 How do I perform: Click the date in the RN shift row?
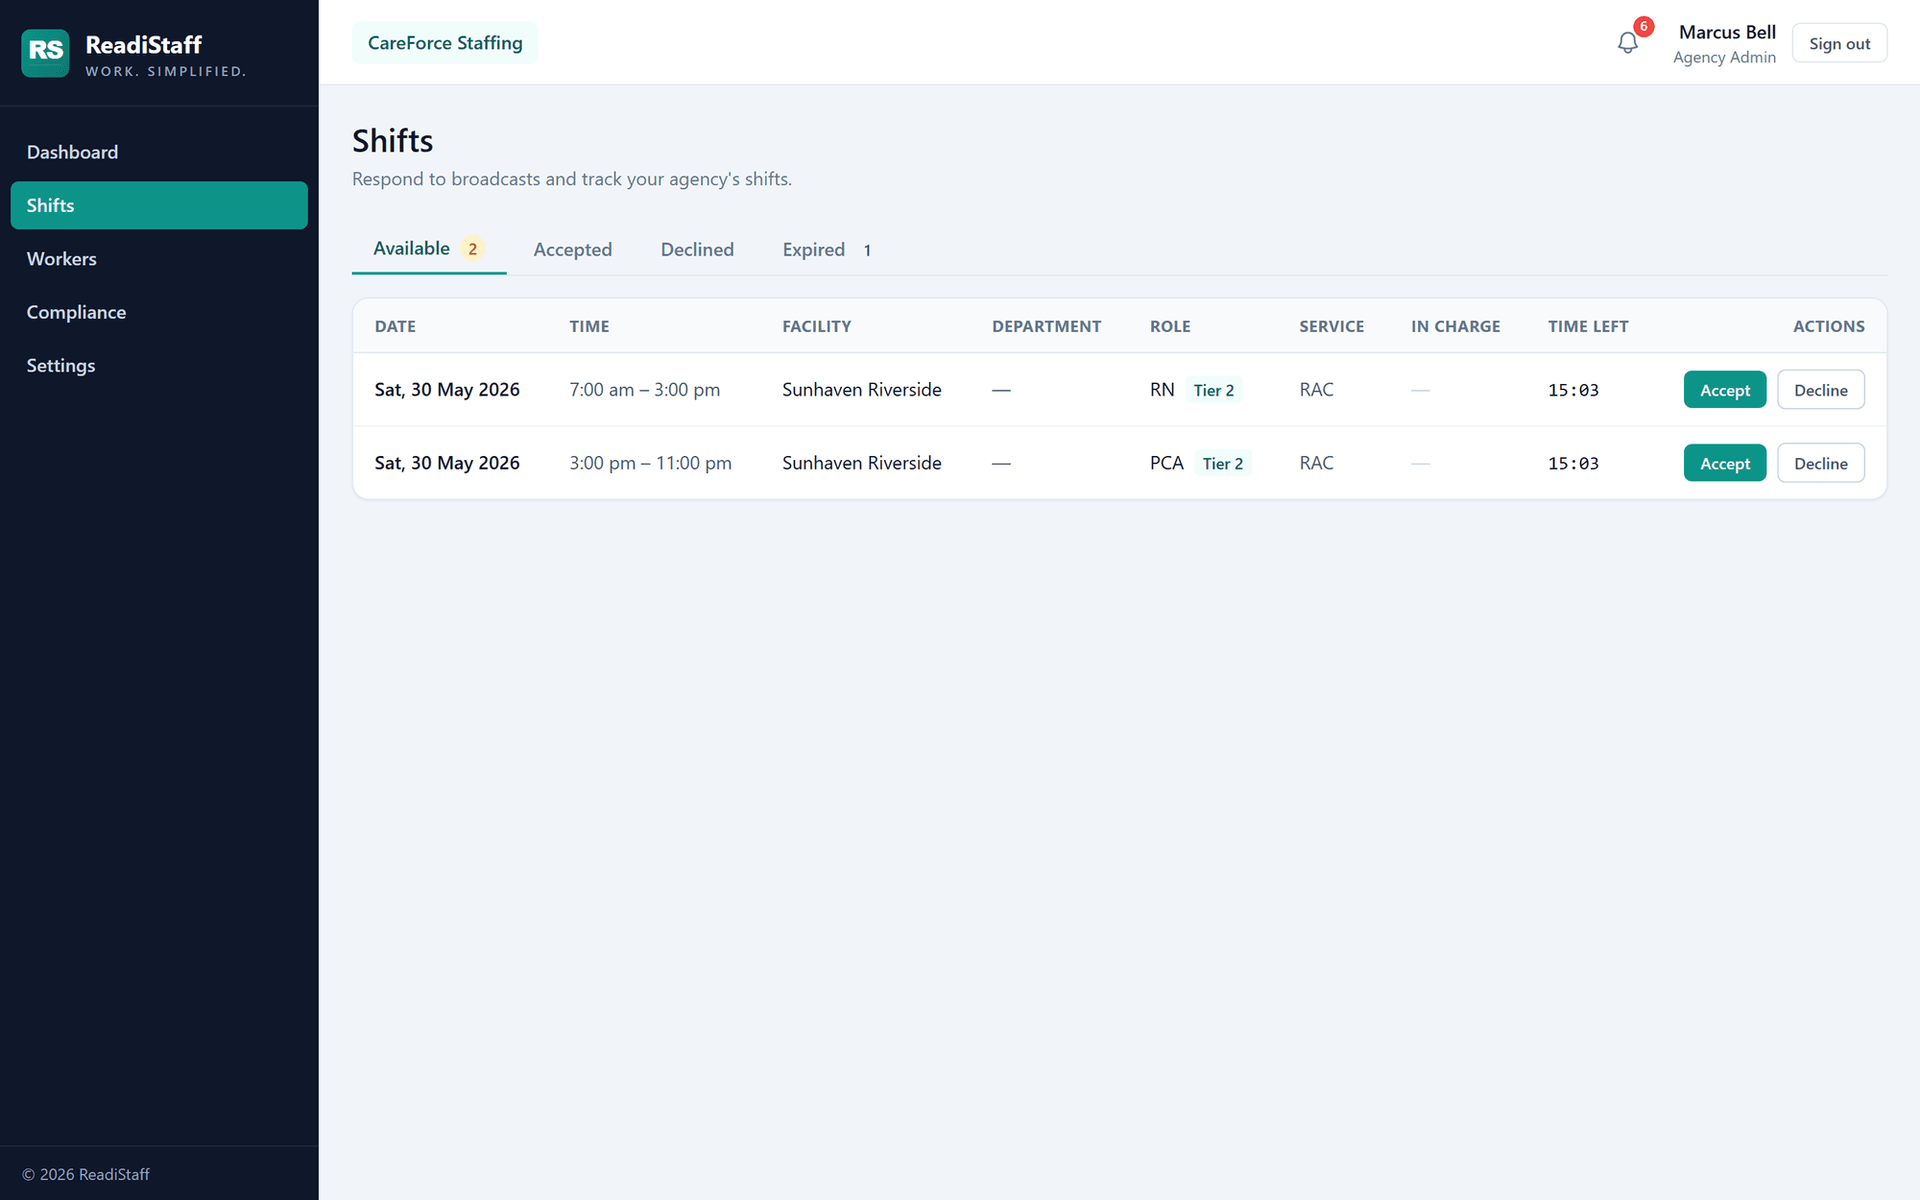[447, 390]
